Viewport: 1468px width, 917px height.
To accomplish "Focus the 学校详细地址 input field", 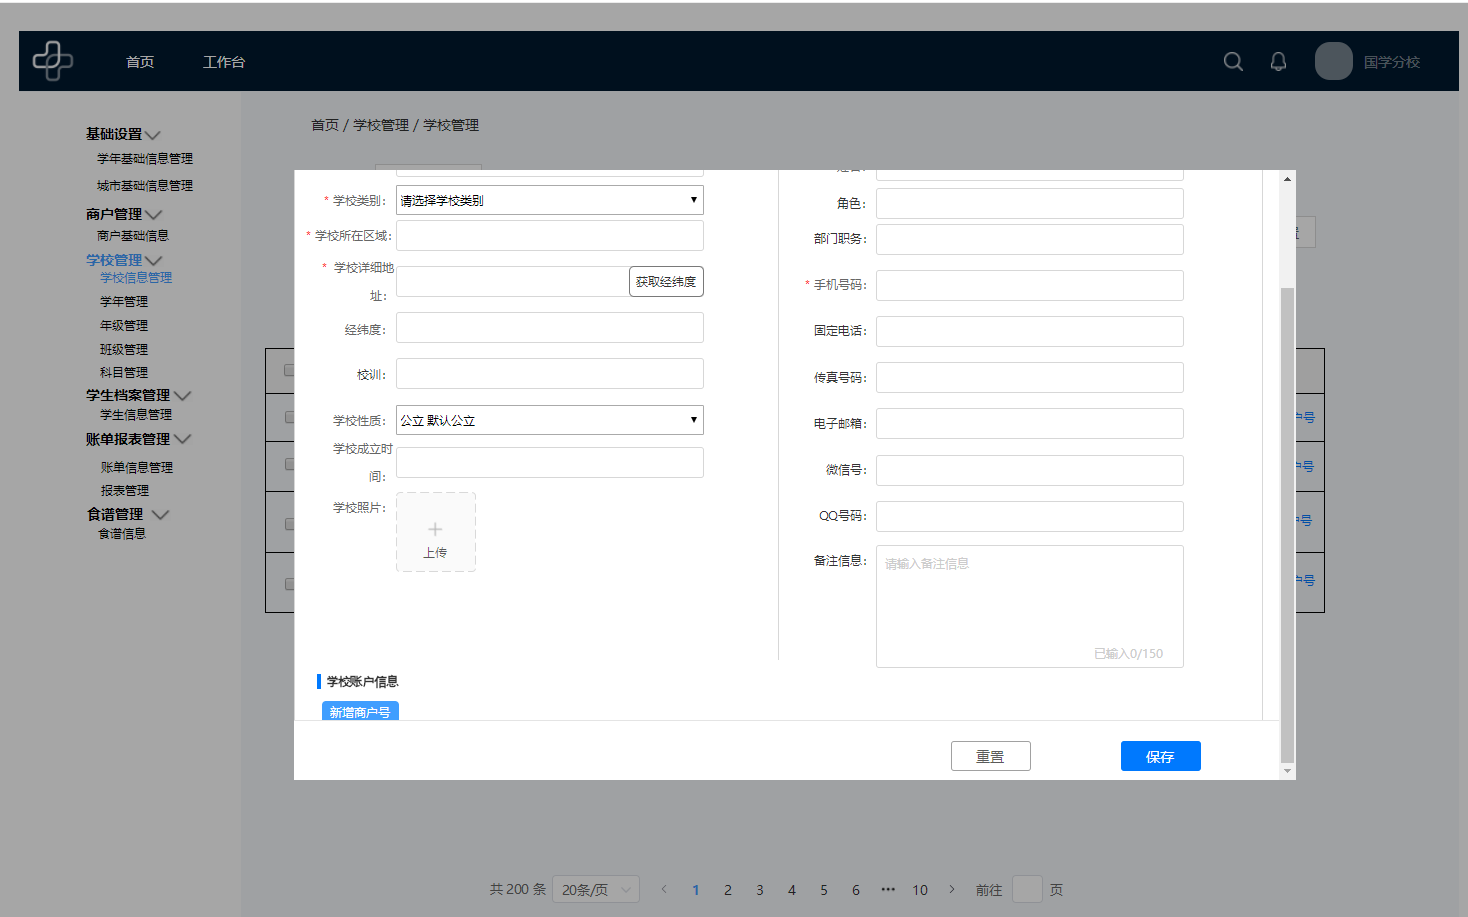I will pos(513,282).
